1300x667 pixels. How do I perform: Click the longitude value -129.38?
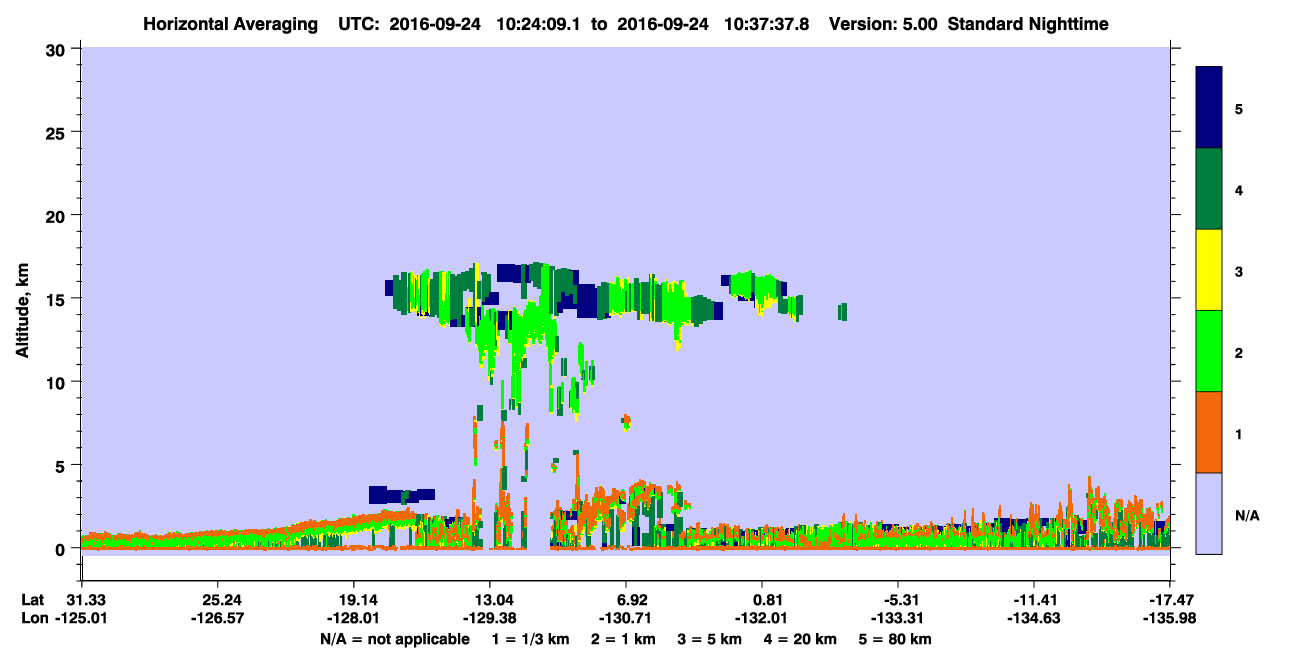click(489, 619)
